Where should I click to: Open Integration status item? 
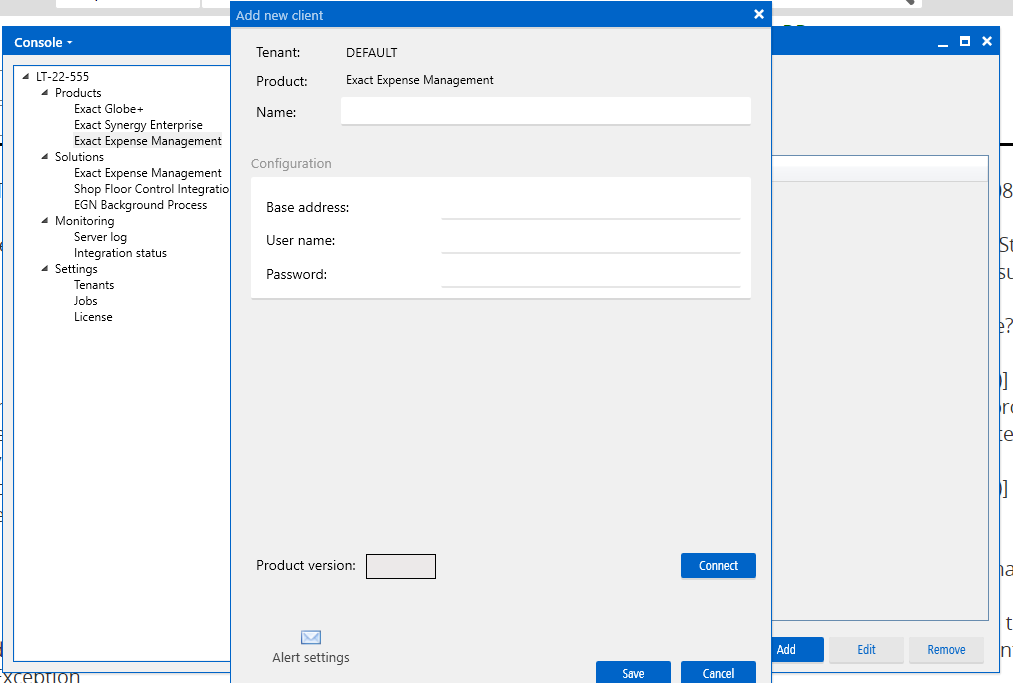pyautogui.click(x=120, y=253)
